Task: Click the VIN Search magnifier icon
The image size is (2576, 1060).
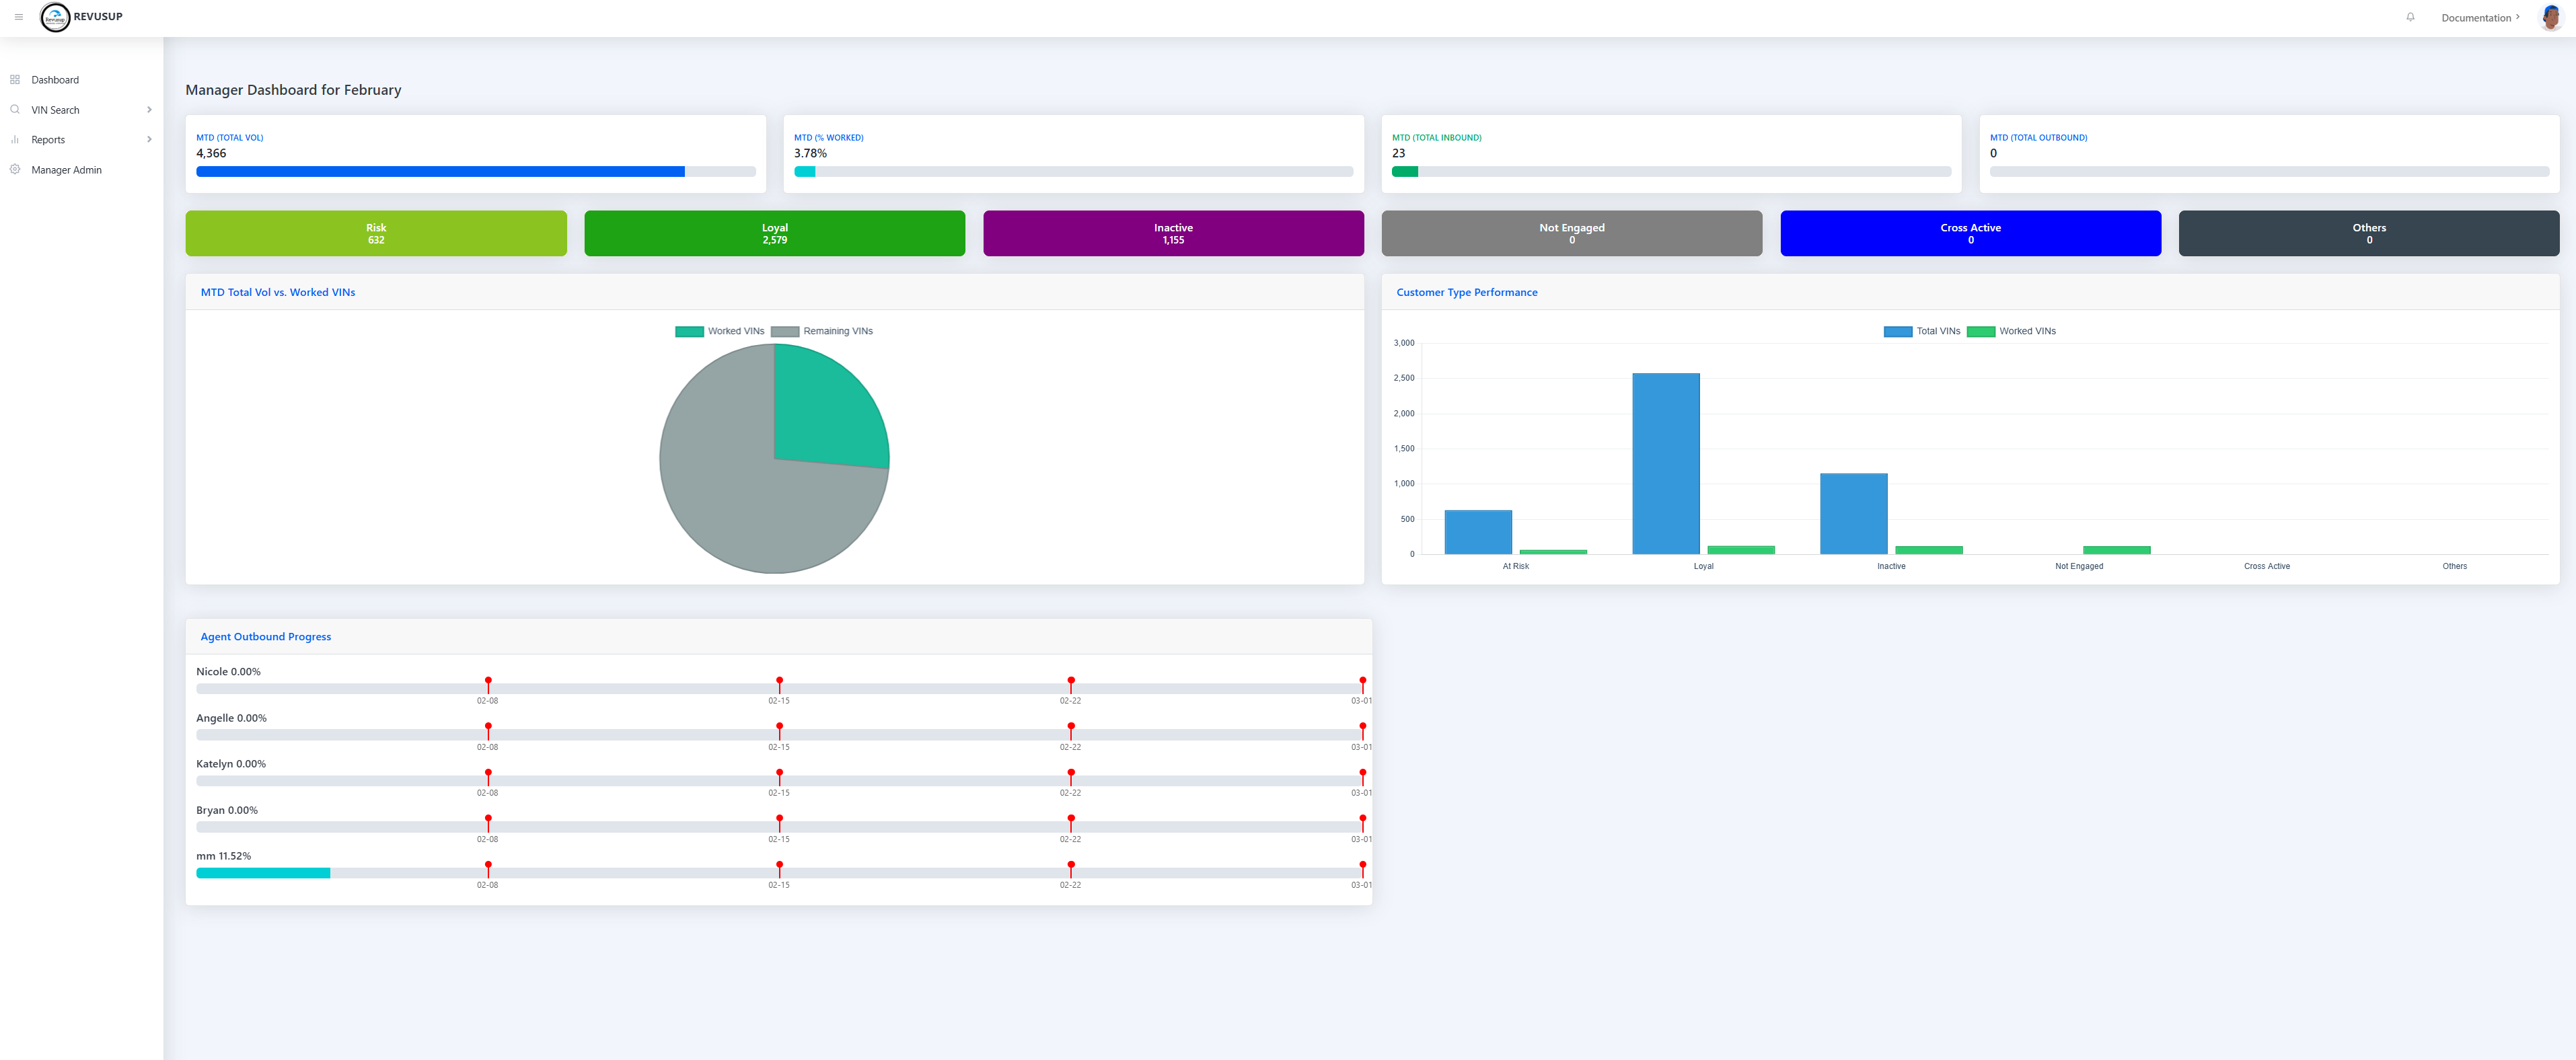Action: click(x=14, y=109)
